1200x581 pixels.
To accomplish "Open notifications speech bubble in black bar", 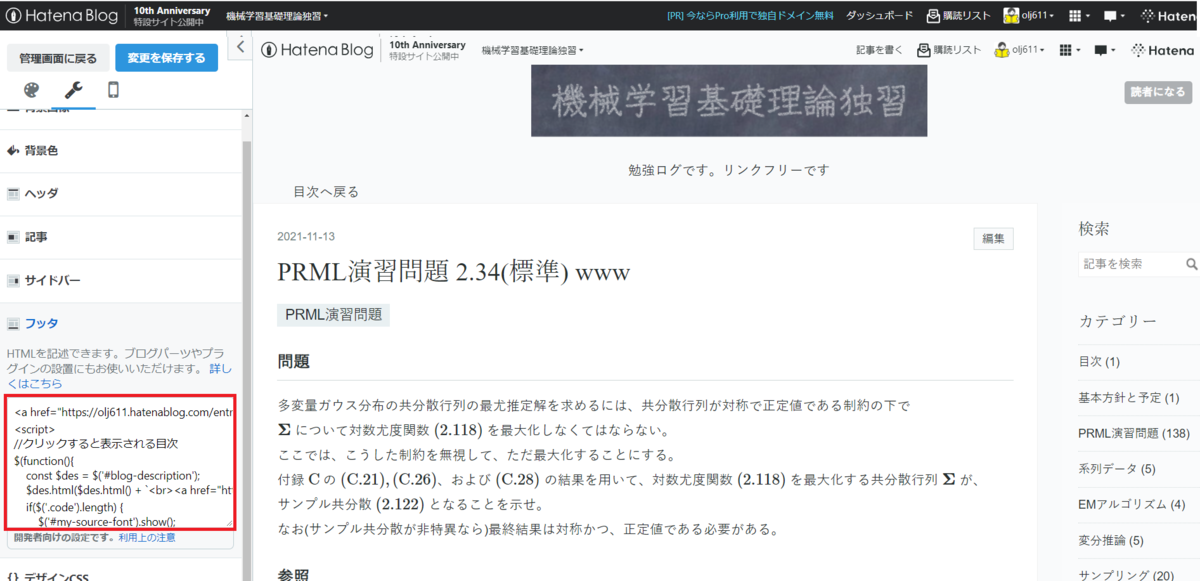I will [x=1115, y=16].
